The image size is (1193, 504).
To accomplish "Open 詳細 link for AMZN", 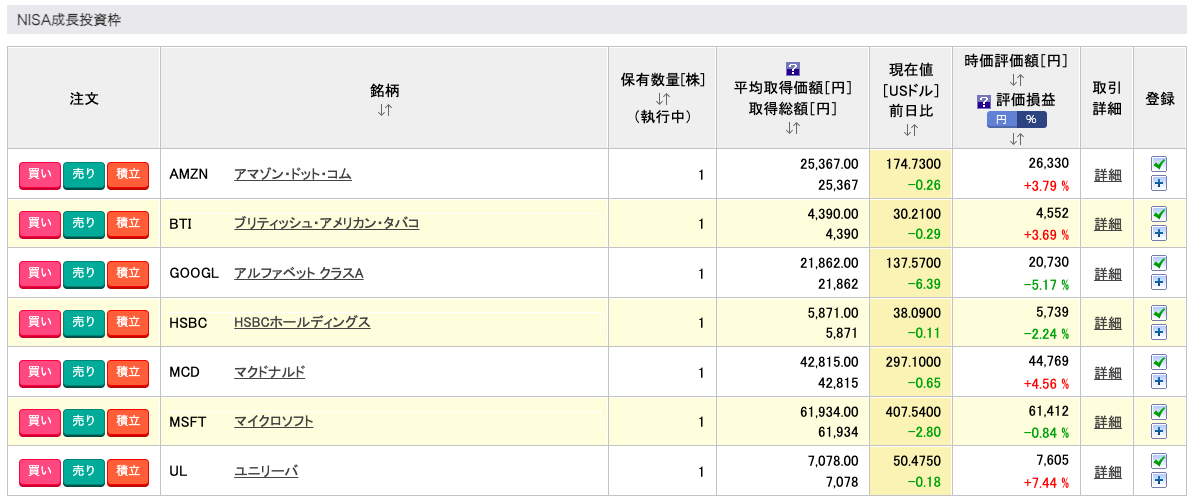I will (x=1107, y=175).
